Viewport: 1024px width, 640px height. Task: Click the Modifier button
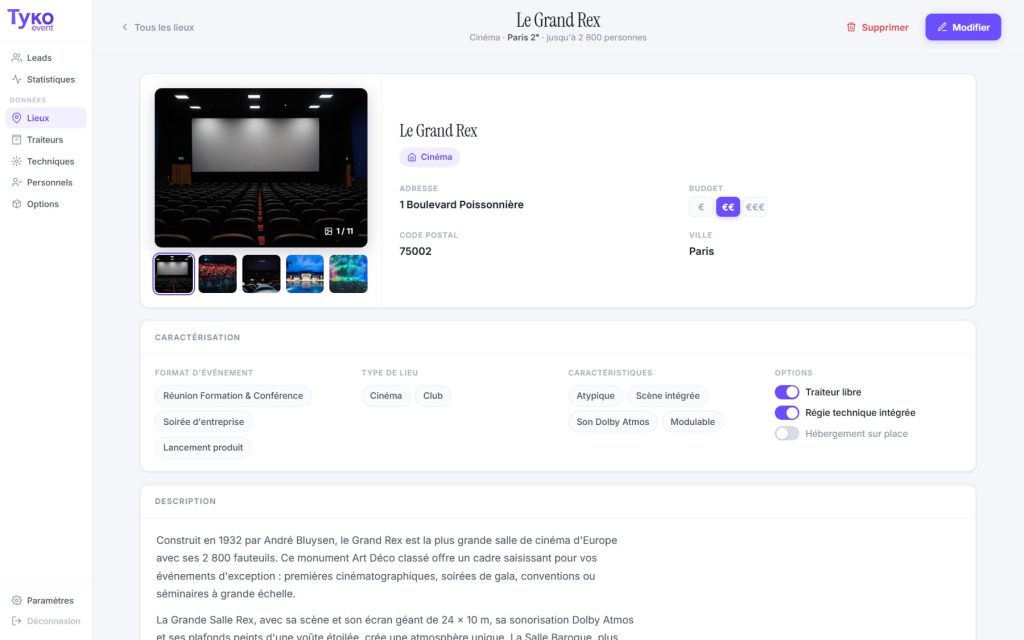[x=963, y=27]
